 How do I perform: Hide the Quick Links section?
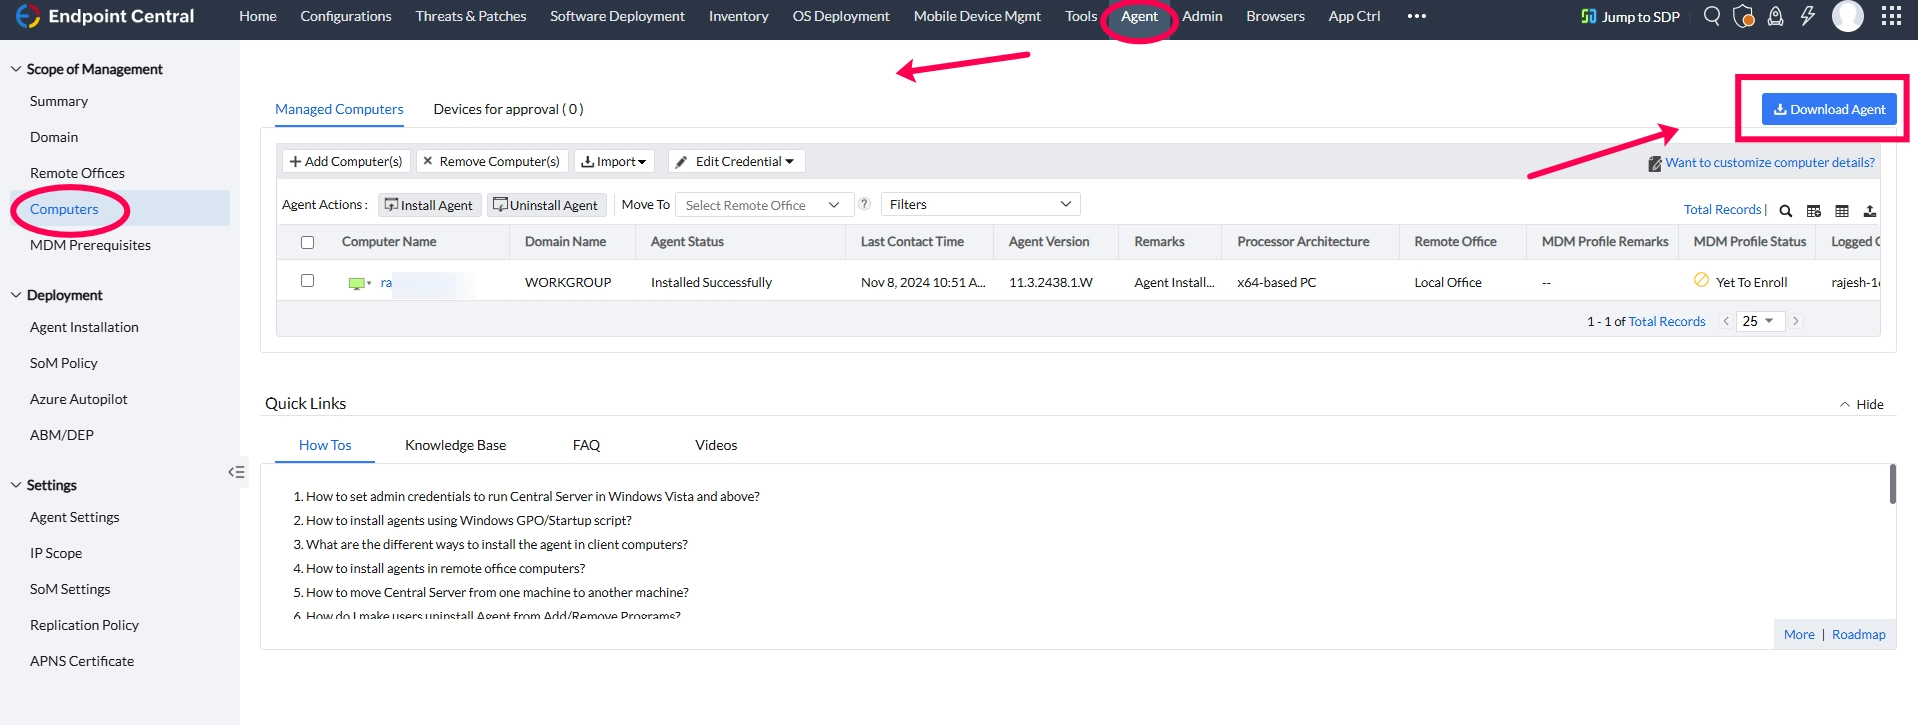tap(1861, 404)
